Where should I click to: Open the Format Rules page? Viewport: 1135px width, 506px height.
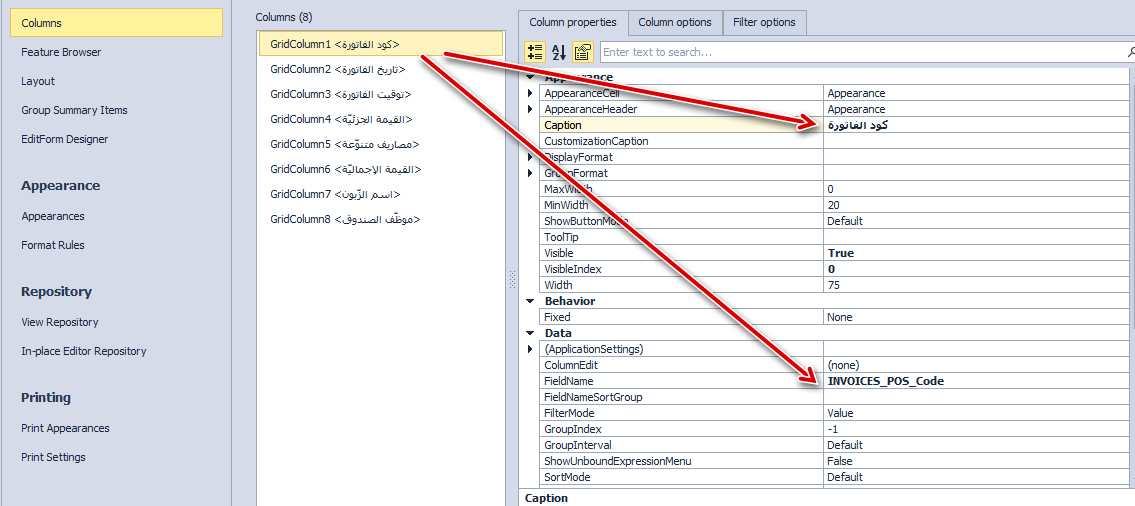pos(53,245)
